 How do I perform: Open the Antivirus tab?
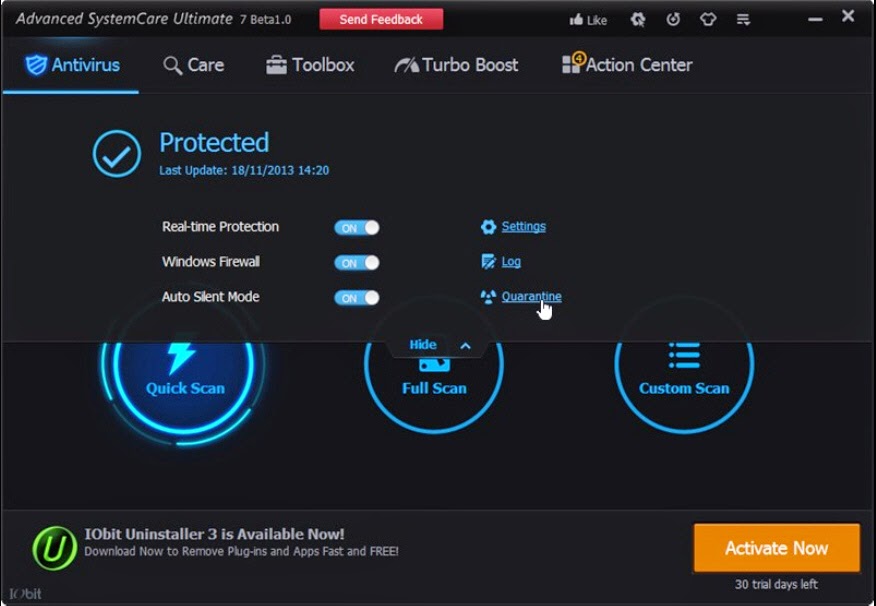(x=72, y=65)
